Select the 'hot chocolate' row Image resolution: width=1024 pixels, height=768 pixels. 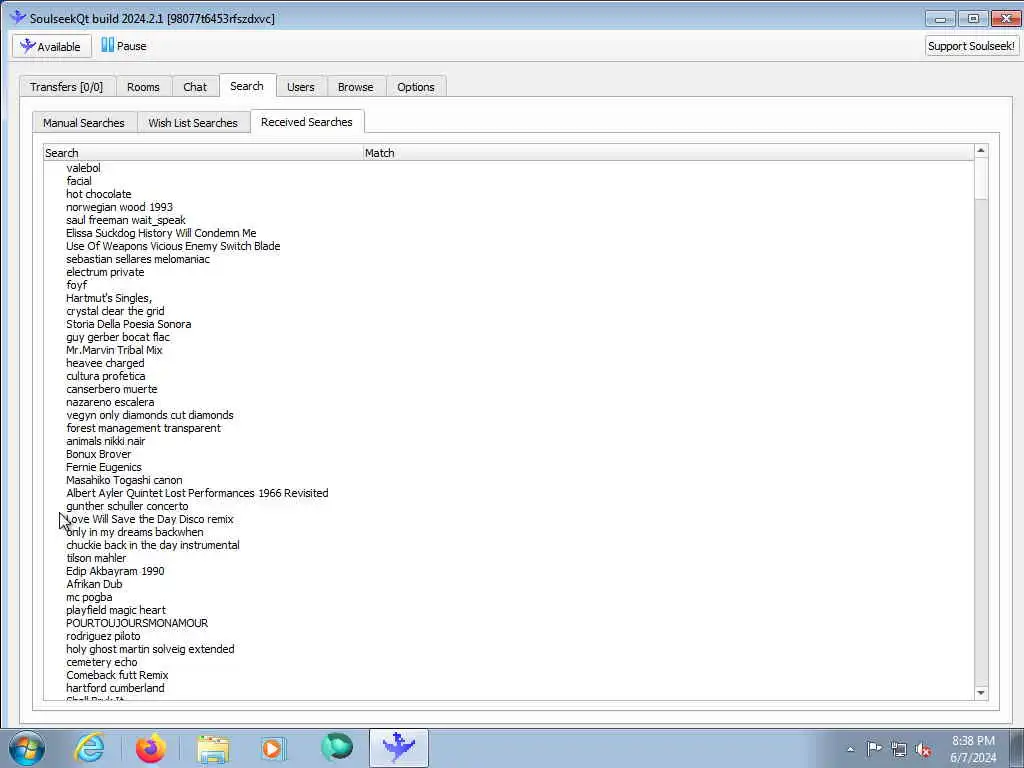(x=99, y=194)
